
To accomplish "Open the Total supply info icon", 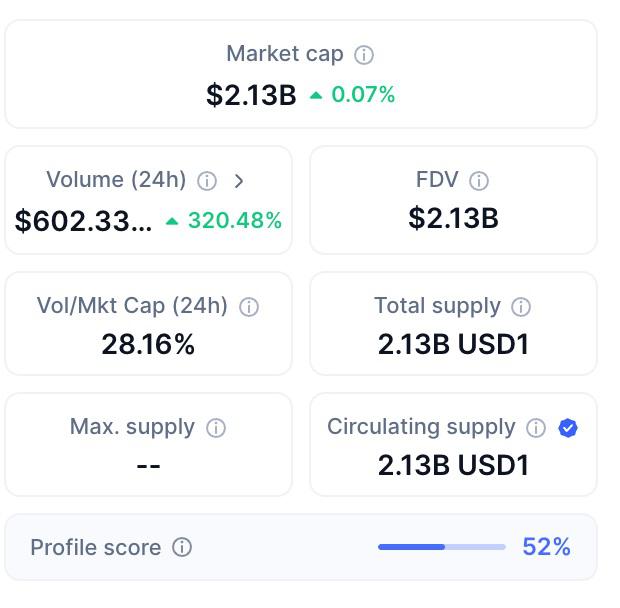I will coord(521,307).
